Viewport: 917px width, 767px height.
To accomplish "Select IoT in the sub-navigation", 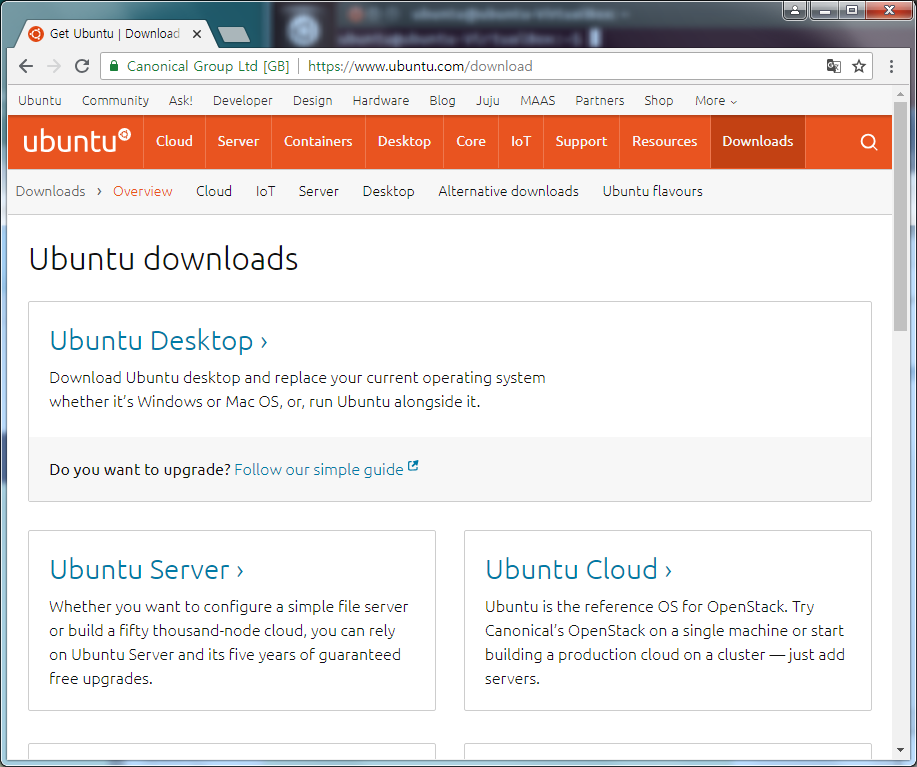I will click(265, 191).
